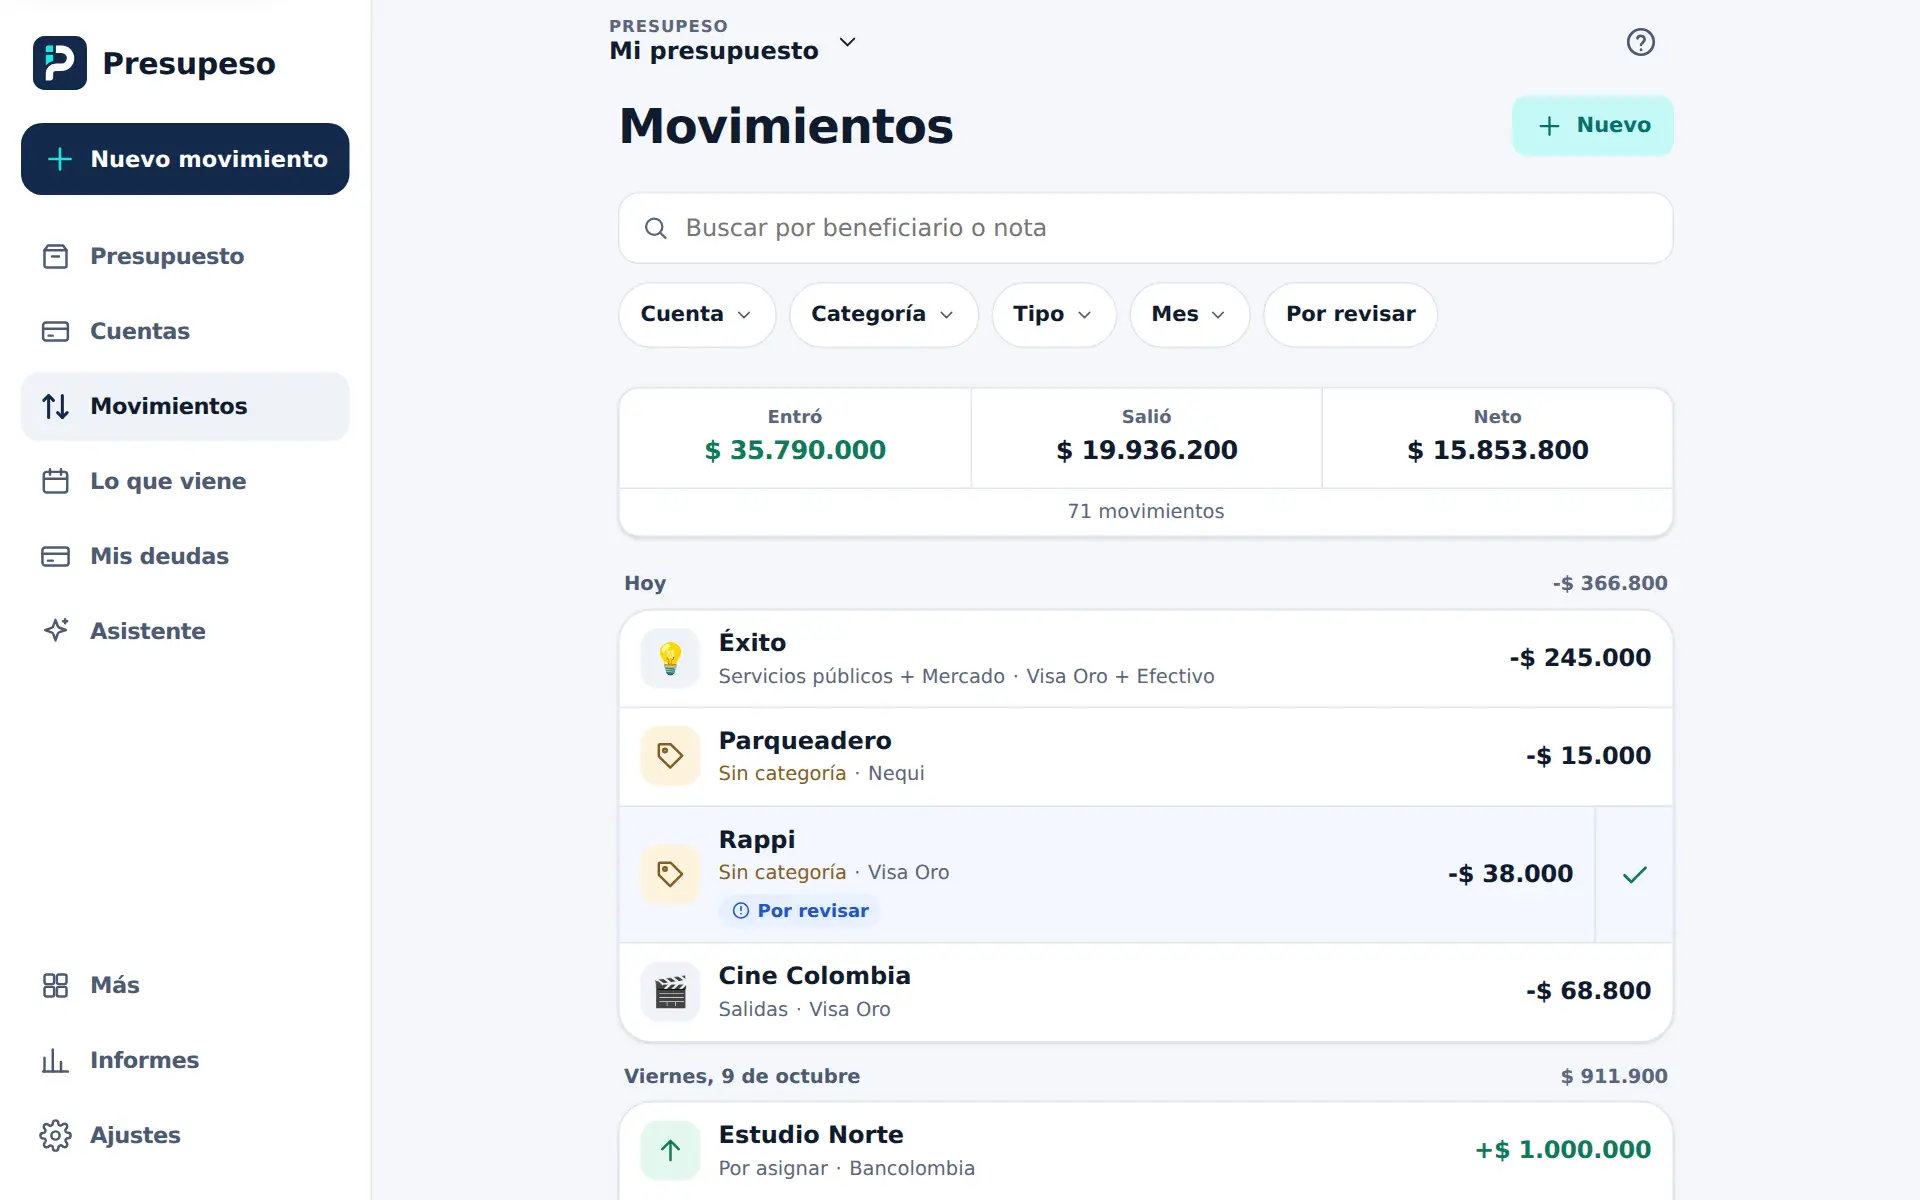Go to Informes in sidebar
Screen dimensions: 1920x1200
coord(185,1060)
